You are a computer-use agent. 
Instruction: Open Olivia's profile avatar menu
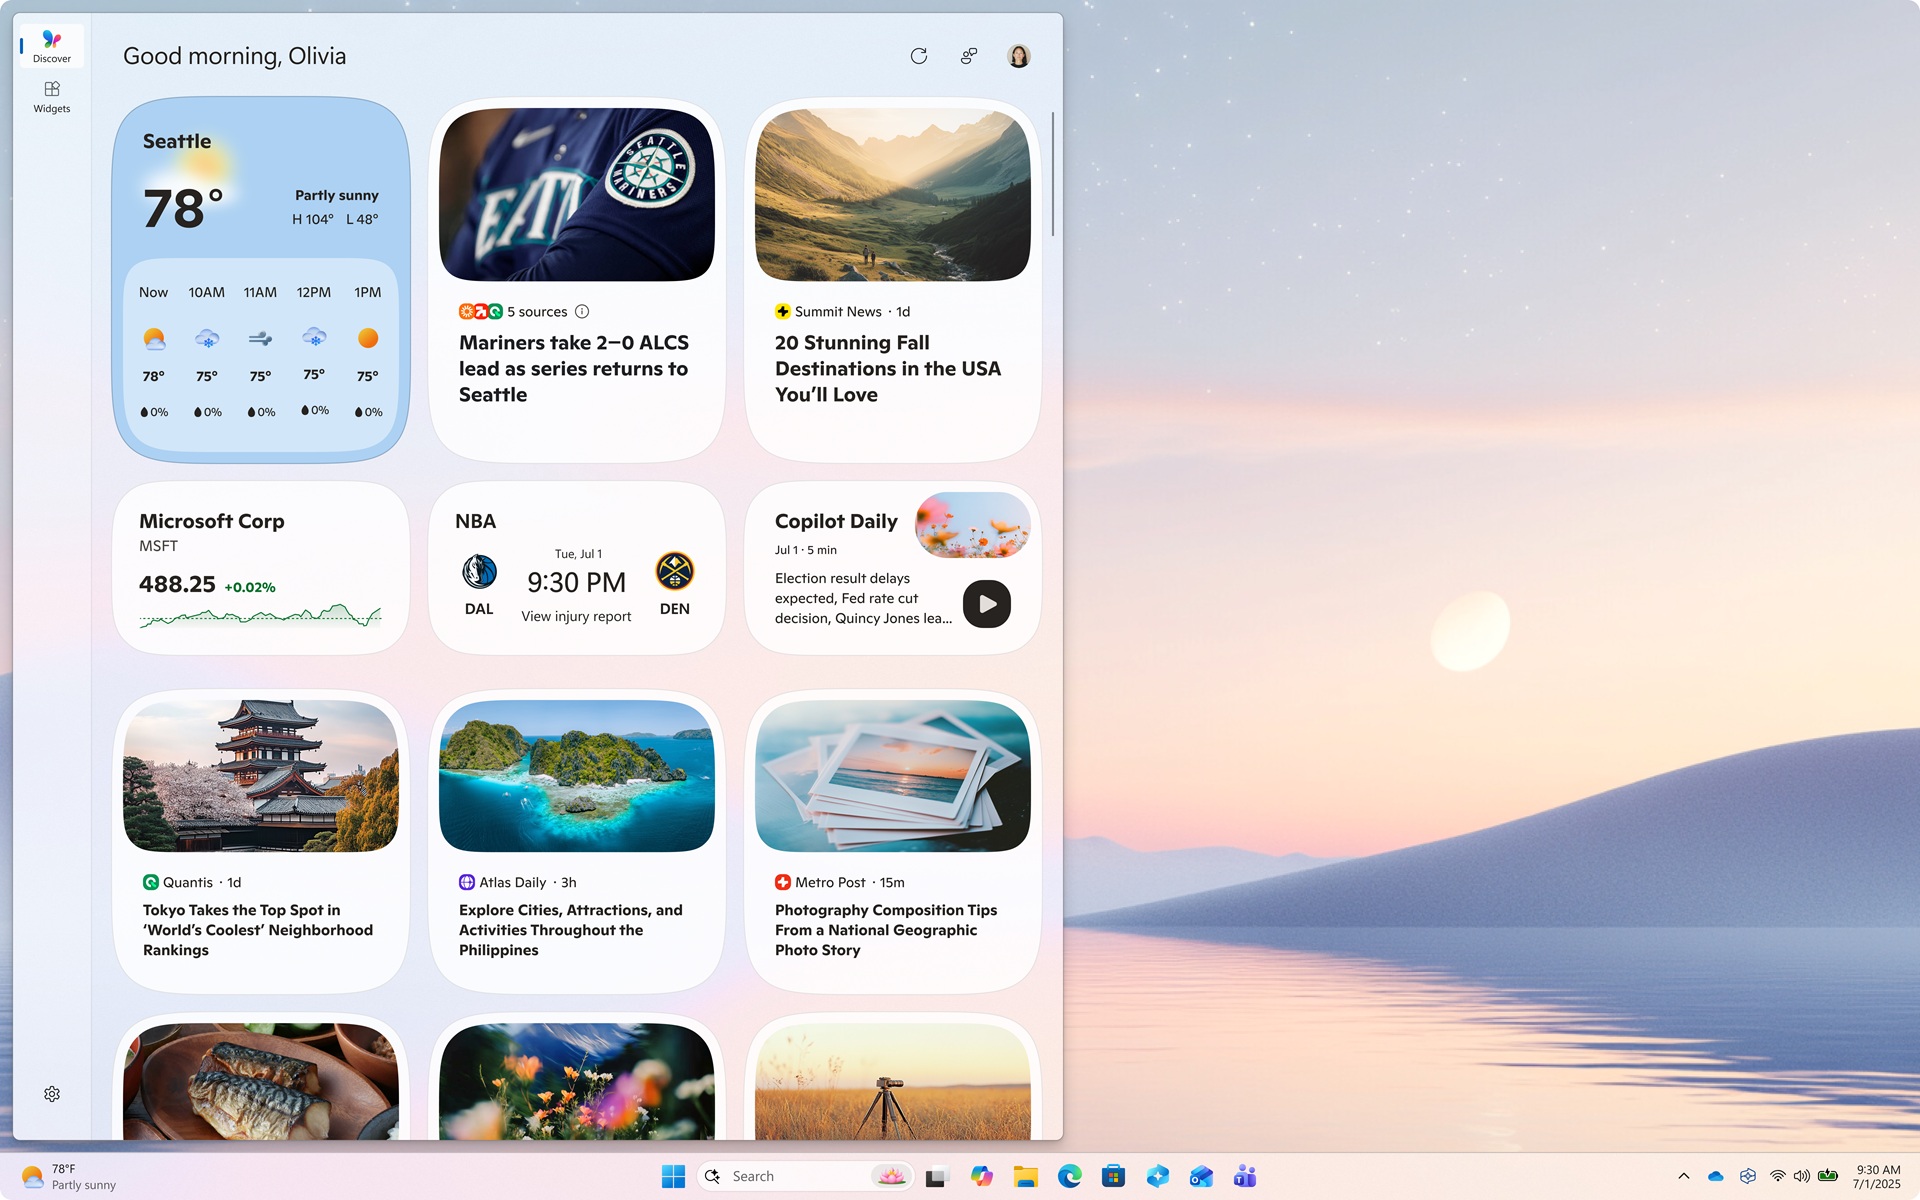click(1017, 56)
